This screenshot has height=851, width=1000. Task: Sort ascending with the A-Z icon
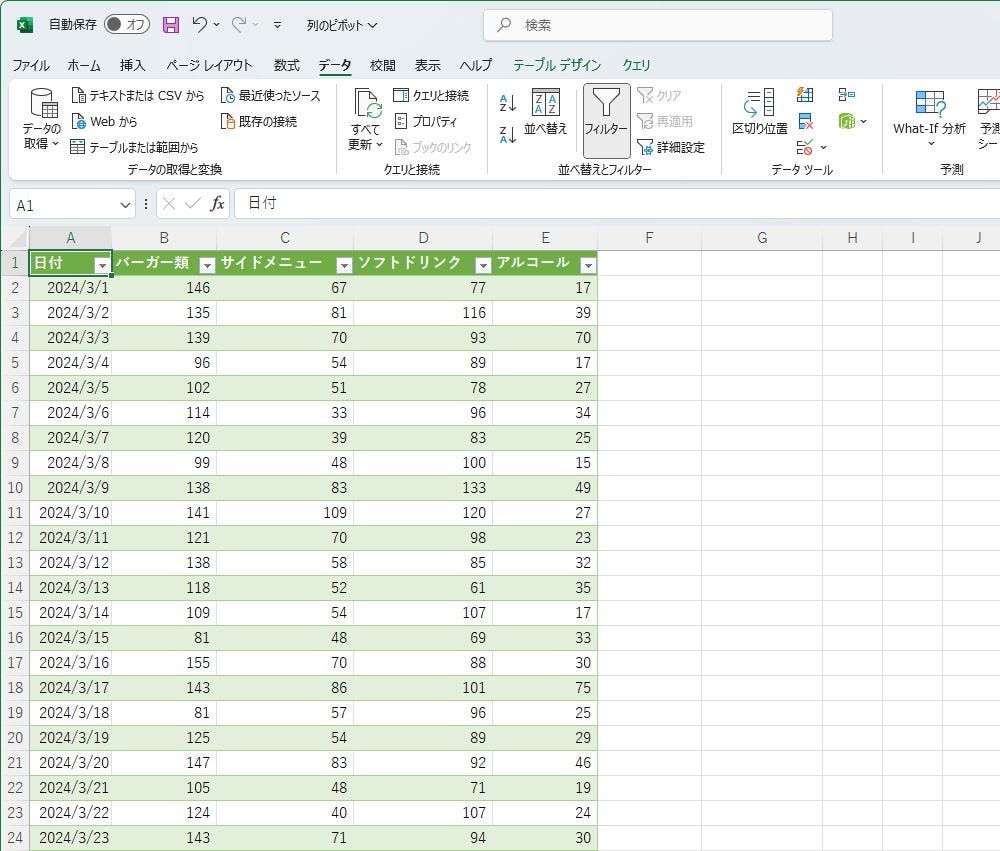click(508, 102)
